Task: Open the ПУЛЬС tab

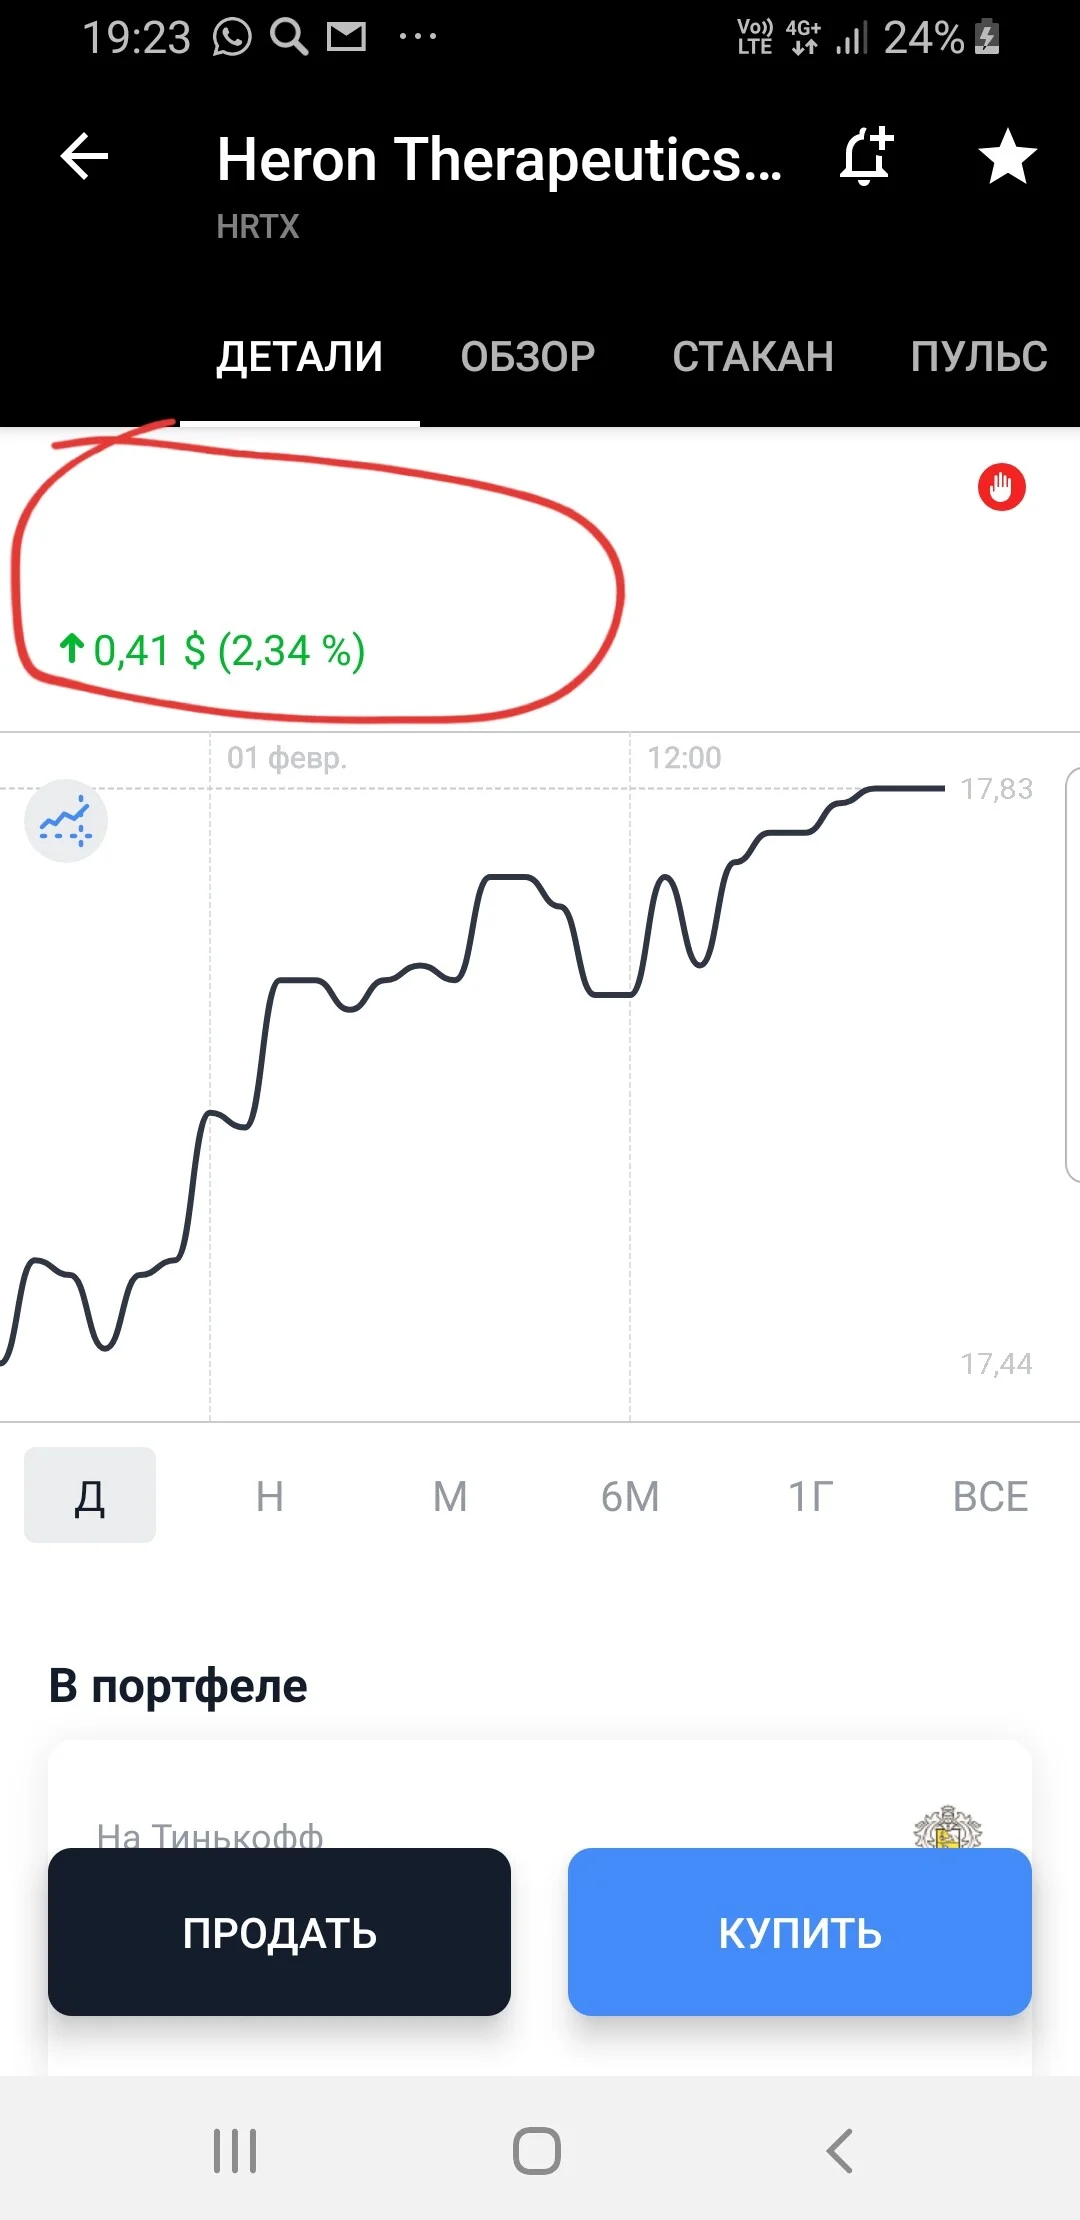Action: pos(979,357)
